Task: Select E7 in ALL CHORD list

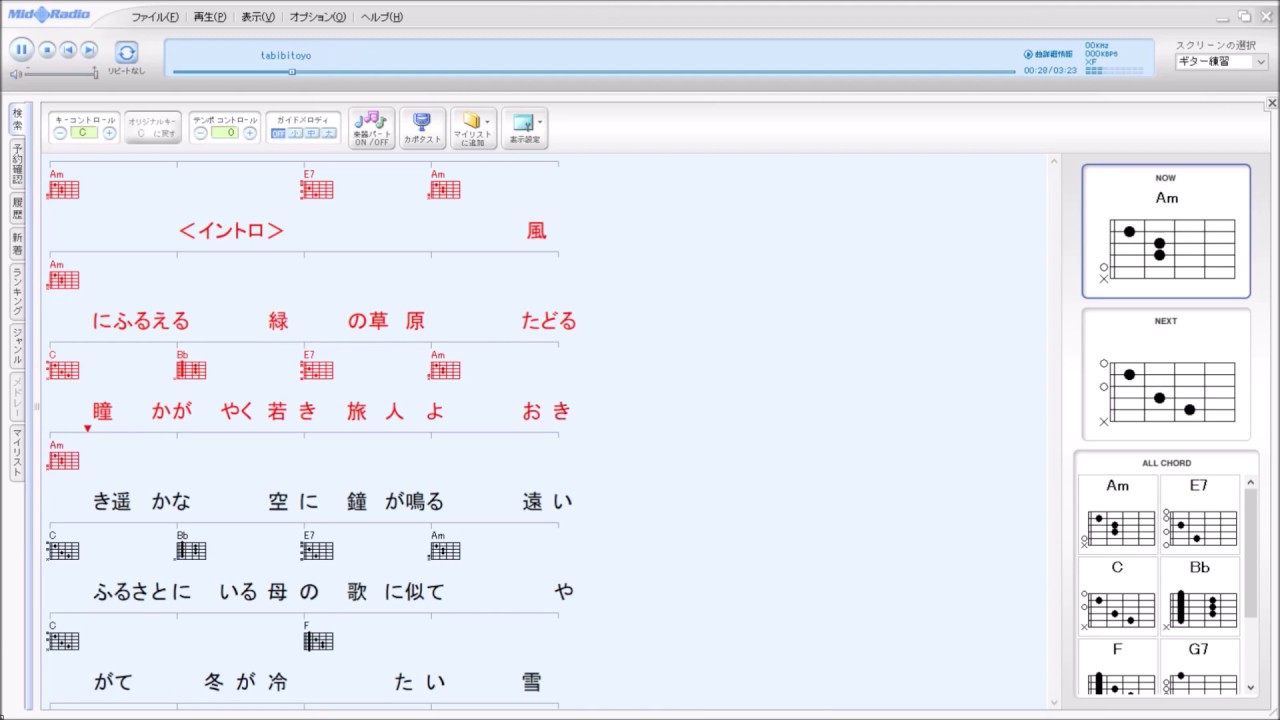Action: pyautogui.click(x=1199, y=514)
